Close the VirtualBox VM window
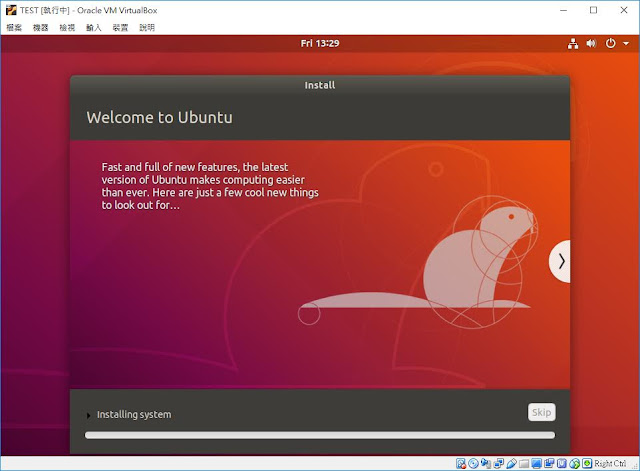Screen dimensions: 640x471 pyautogui.click(x=624, y=10)
